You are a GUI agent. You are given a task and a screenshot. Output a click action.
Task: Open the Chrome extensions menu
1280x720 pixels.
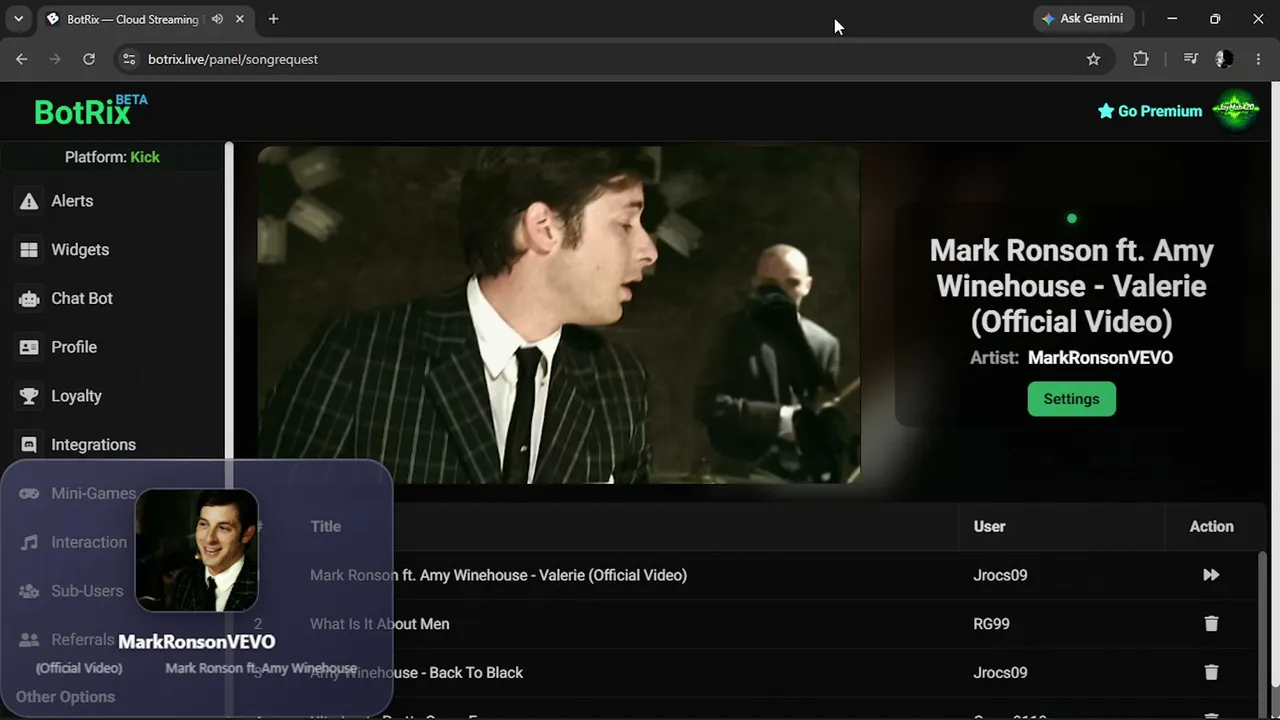pos(1141,59)
